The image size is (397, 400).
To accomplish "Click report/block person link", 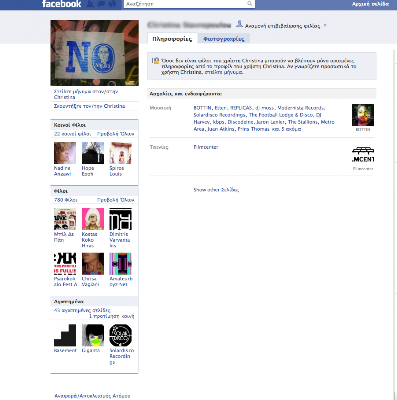I will (x=92, y=396).
